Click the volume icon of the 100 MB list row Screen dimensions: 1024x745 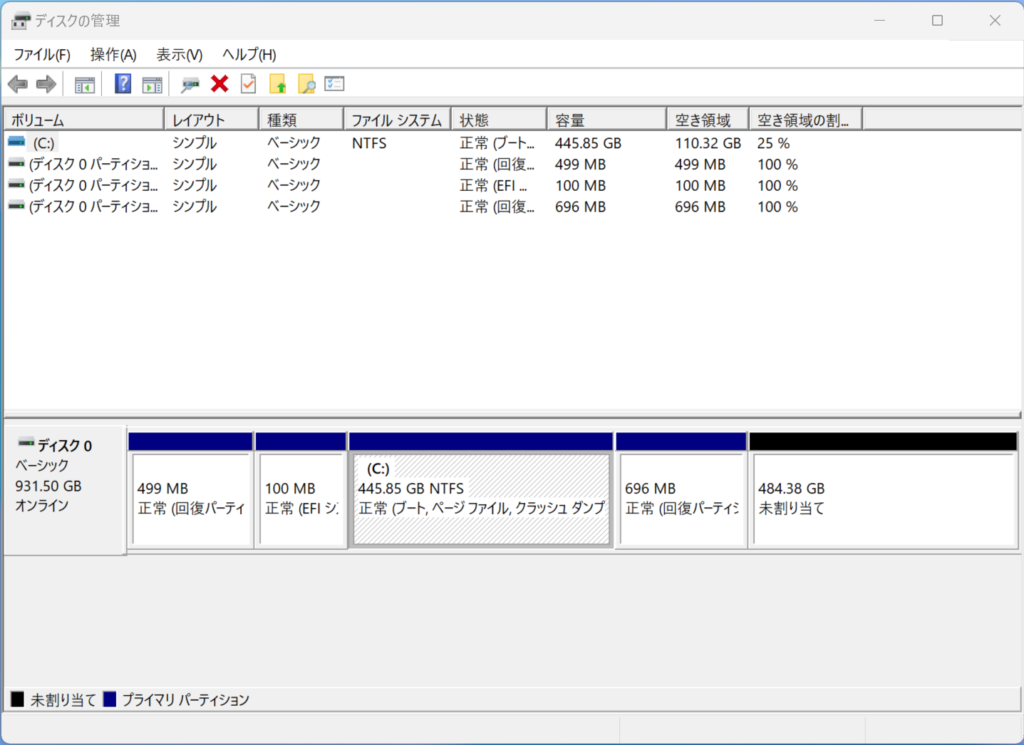coord(16,185)
